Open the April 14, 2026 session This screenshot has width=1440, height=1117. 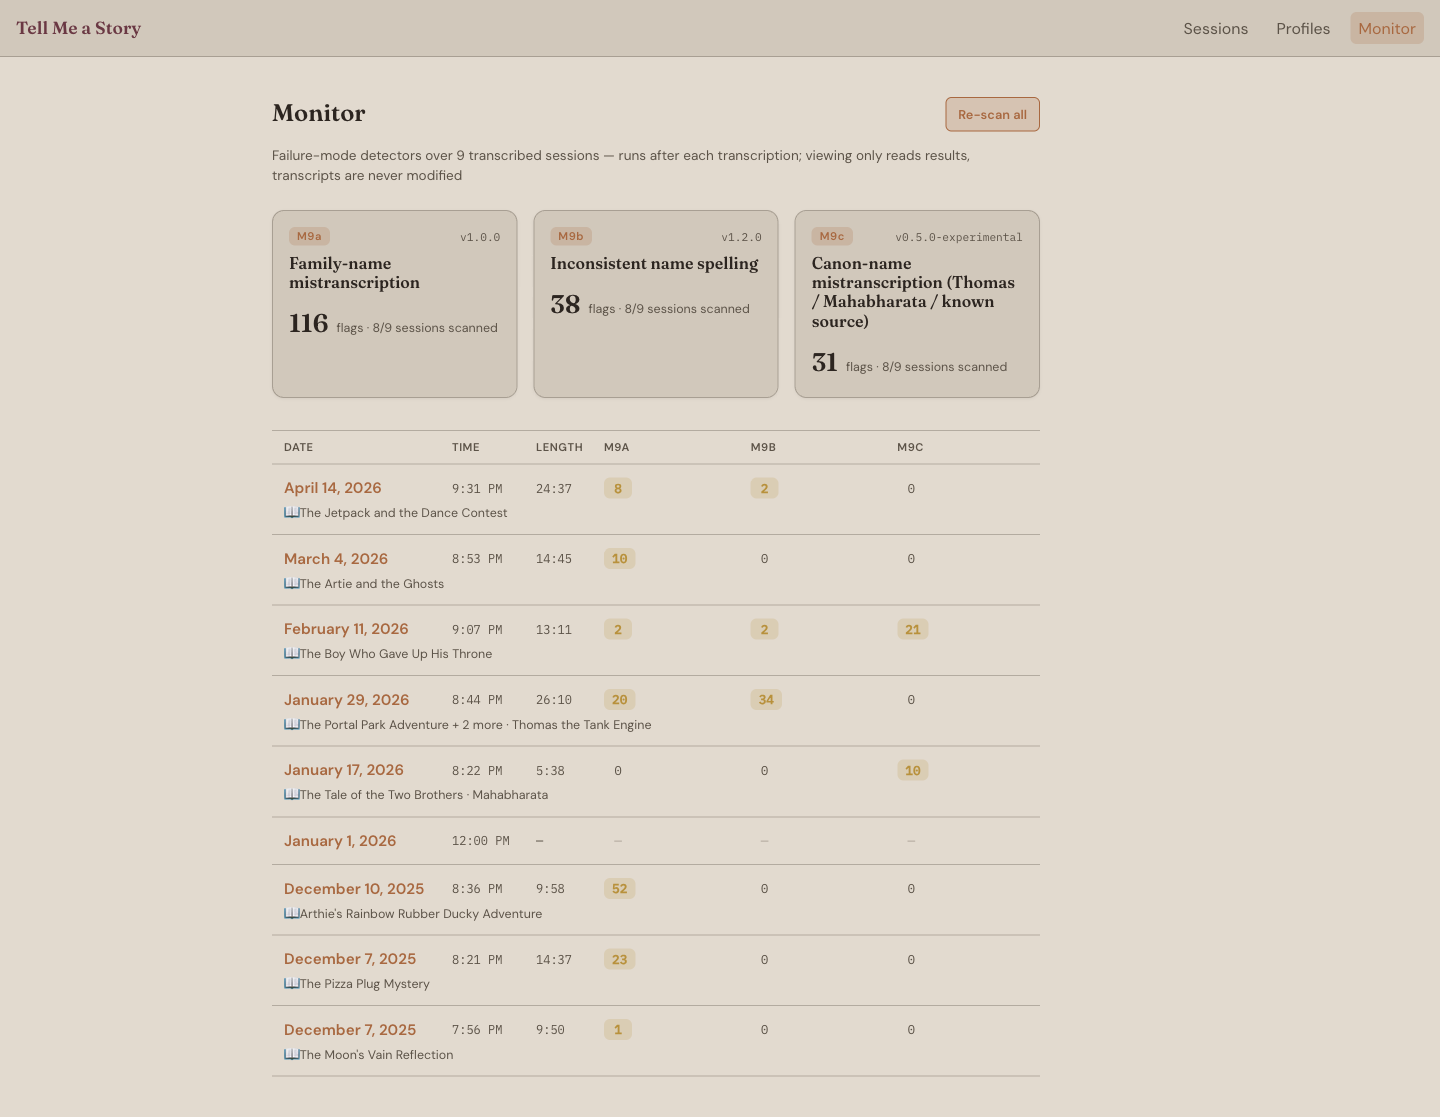click(x=332, y=488)
